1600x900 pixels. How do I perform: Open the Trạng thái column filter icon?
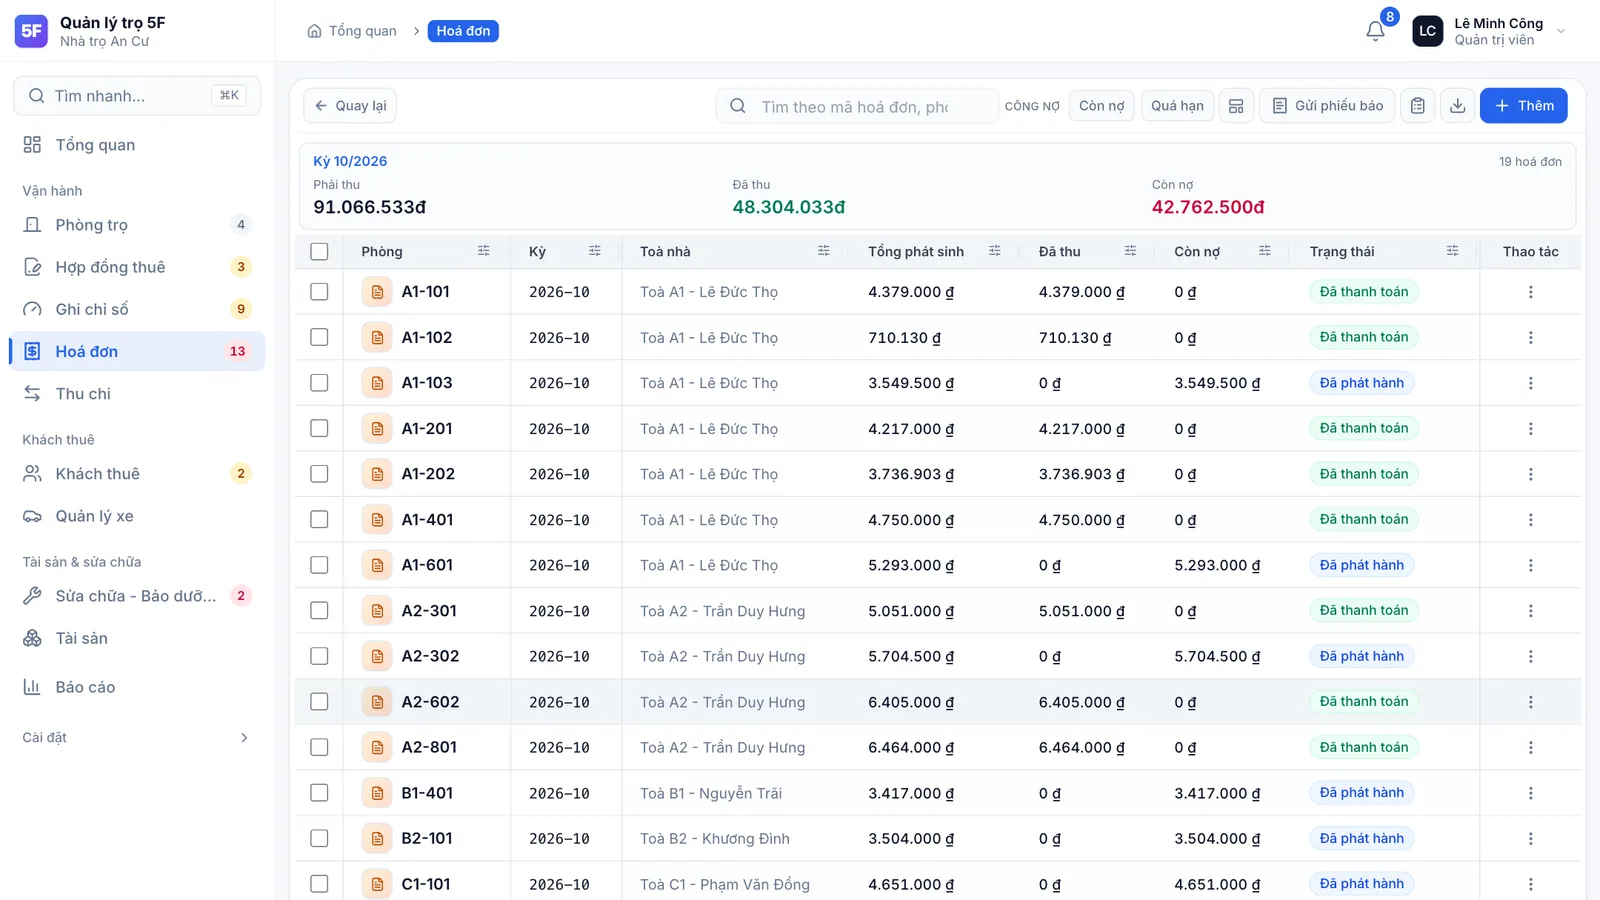point(1452,251)
